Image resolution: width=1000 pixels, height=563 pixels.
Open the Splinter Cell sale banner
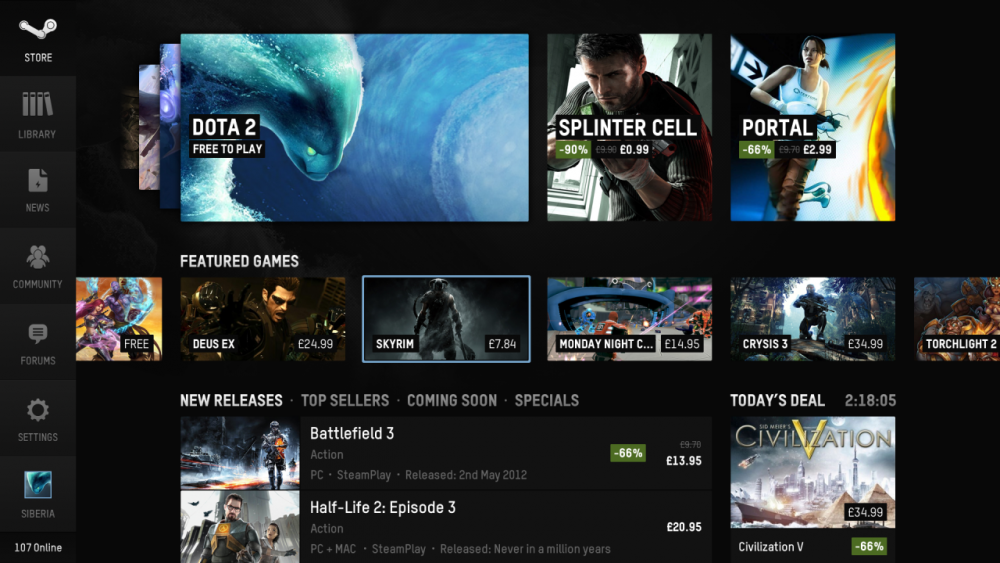pos(629,128)
